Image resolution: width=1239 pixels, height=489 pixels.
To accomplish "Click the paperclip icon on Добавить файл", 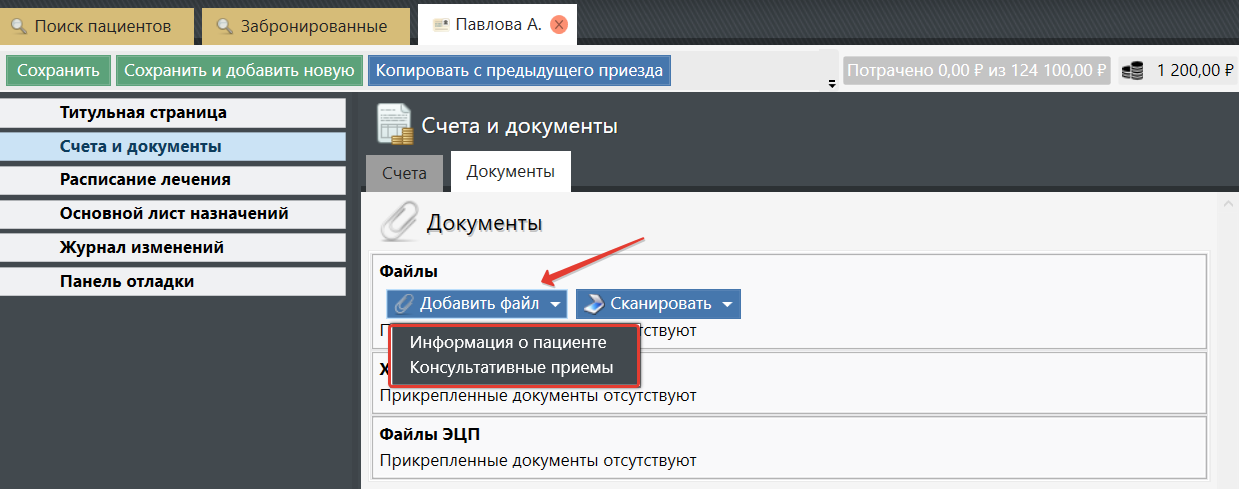I will 404,304.
